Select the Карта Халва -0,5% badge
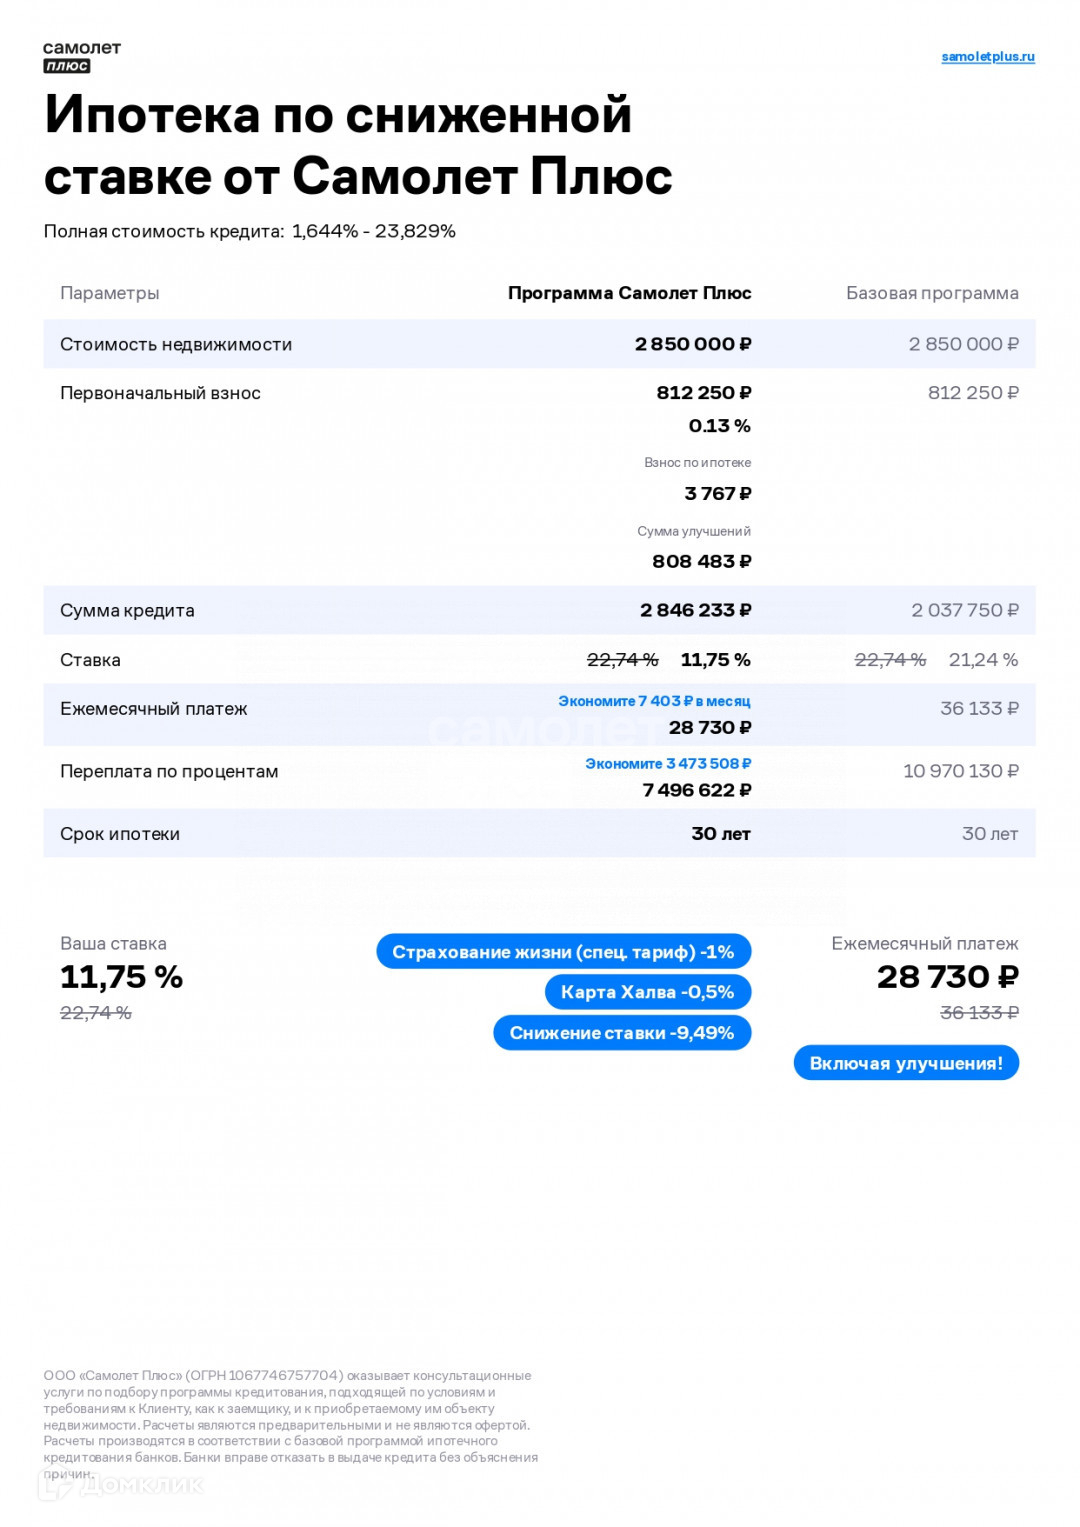 pos(647,992)
